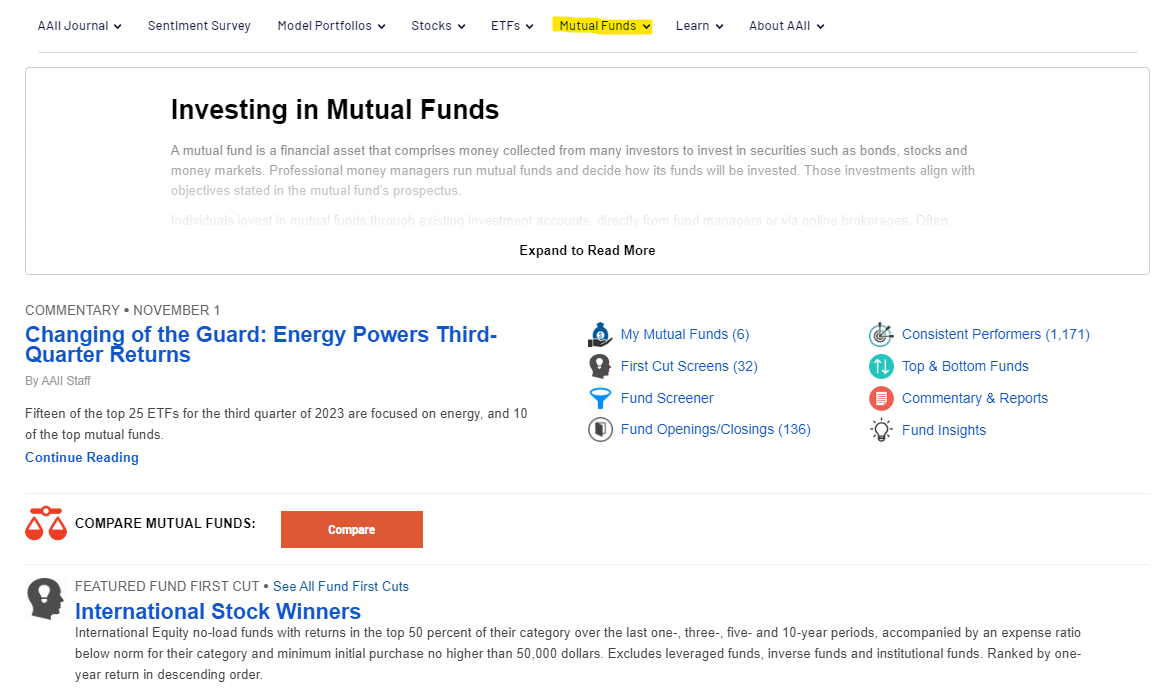Viewport: 1155px width, 693px height.
Task: Expand to Read More of the intro
Action: click(587, 250)
